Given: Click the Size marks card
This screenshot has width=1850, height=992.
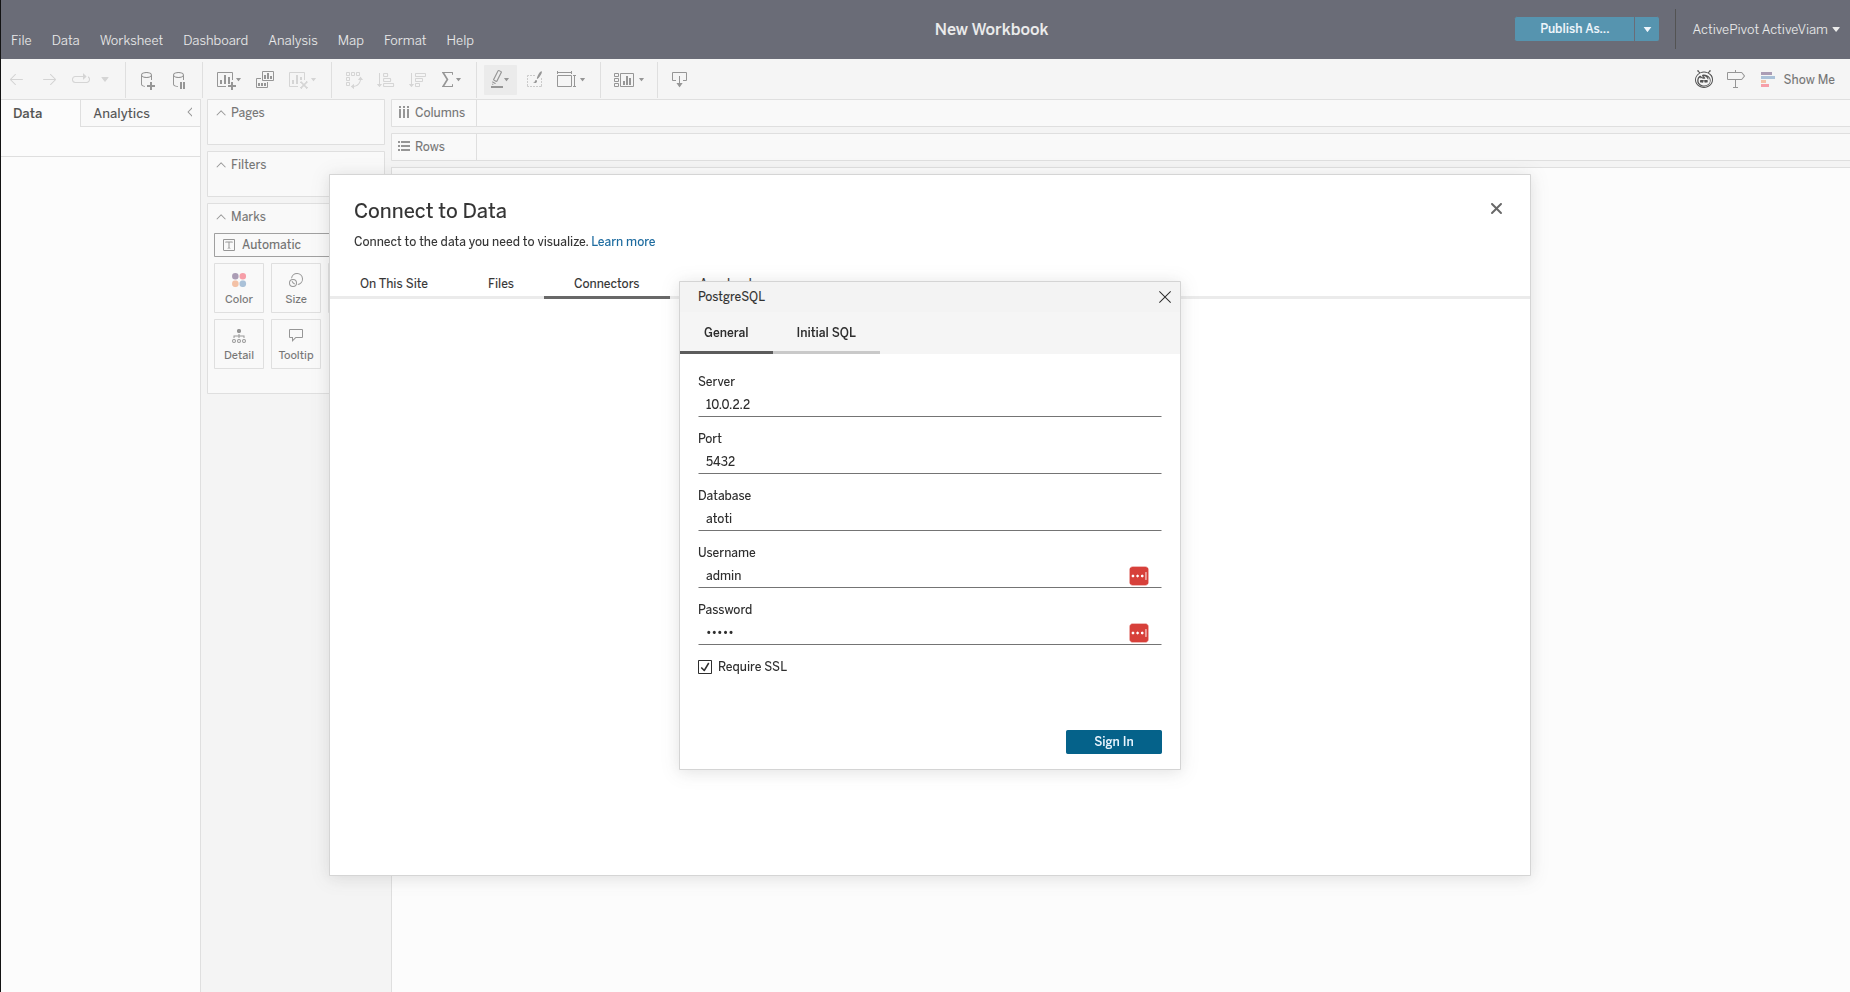Looking at the screenshot, I should [x=296, y=288].
